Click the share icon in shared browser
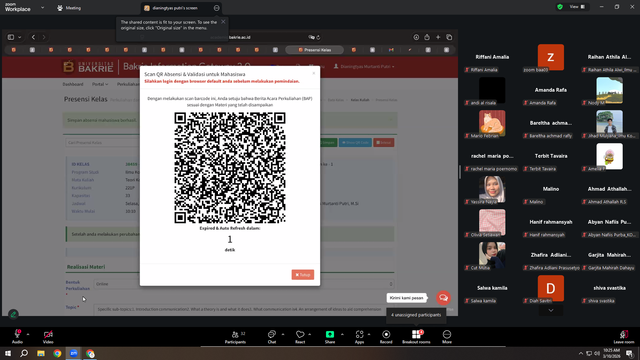 click(427, 37)
